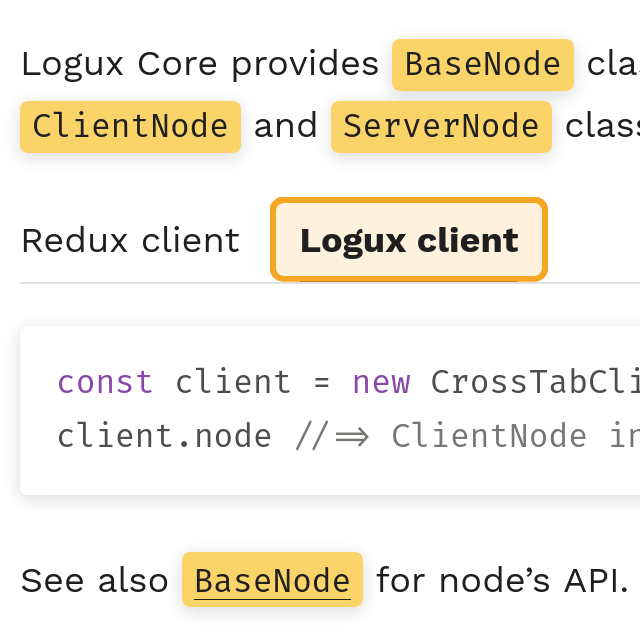Screen dimensions: 640x641
Task: Click the 'ClientNode' comment in code block
Action: (x=489, y=436)
